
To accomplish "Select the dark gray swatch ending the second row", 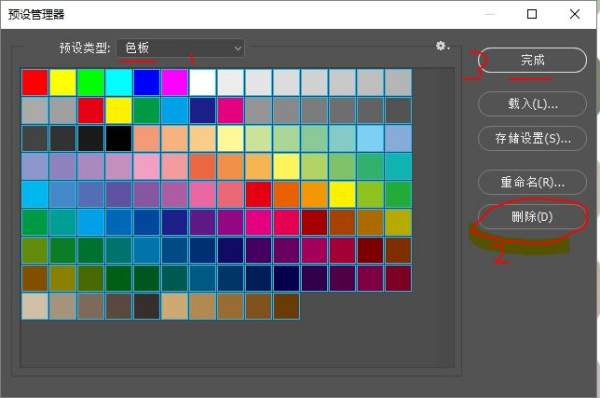I will pyautogui.click(x=398, y=110).
